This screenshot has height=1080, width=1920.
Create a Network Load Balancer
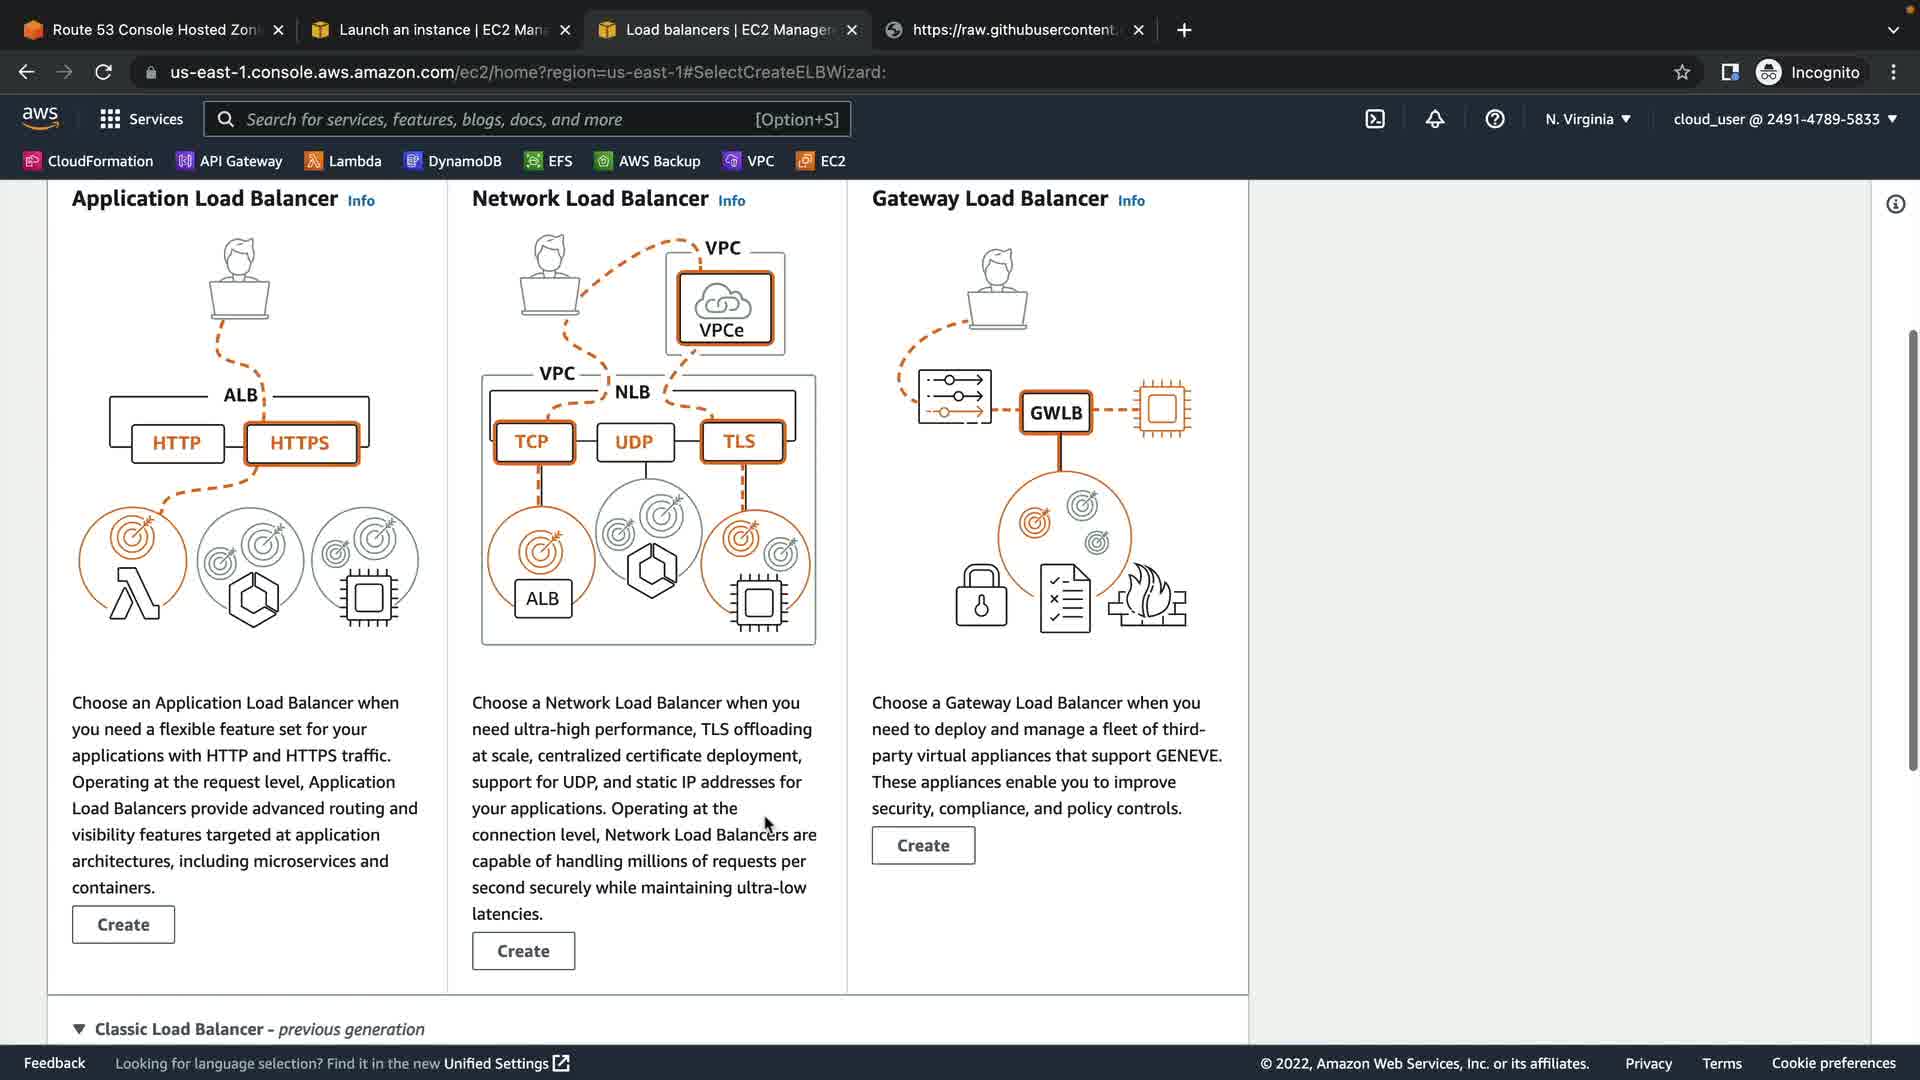[523, 951]
